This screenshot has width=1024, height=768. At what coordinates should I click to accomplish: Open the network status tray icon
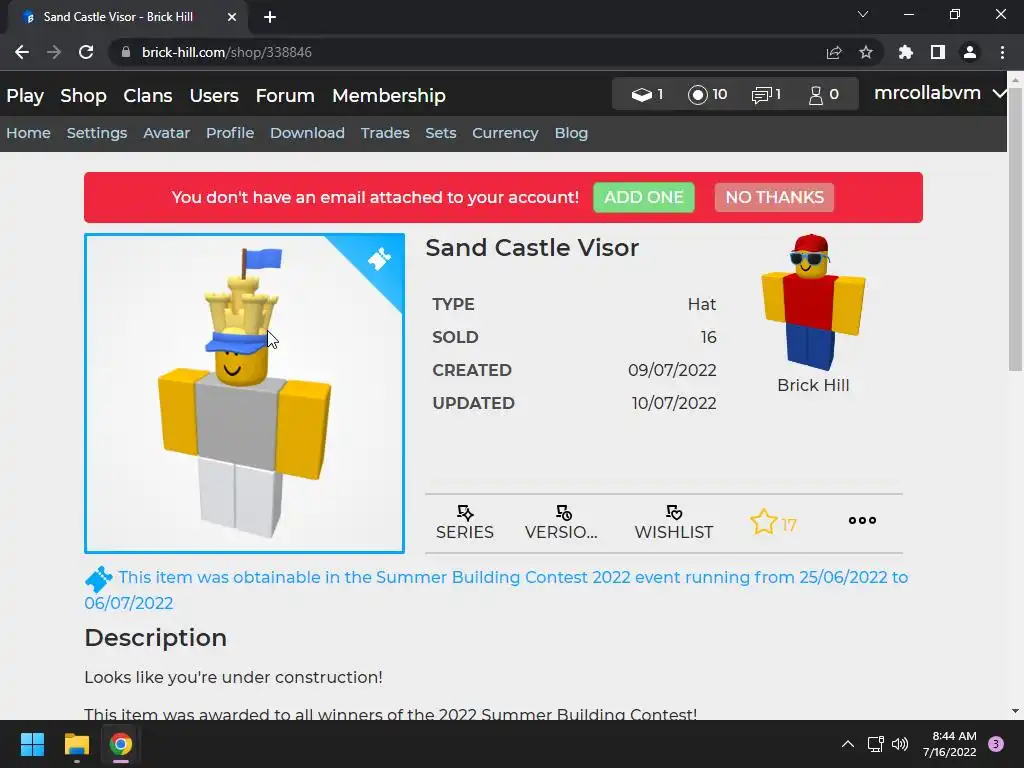point(875,744)
